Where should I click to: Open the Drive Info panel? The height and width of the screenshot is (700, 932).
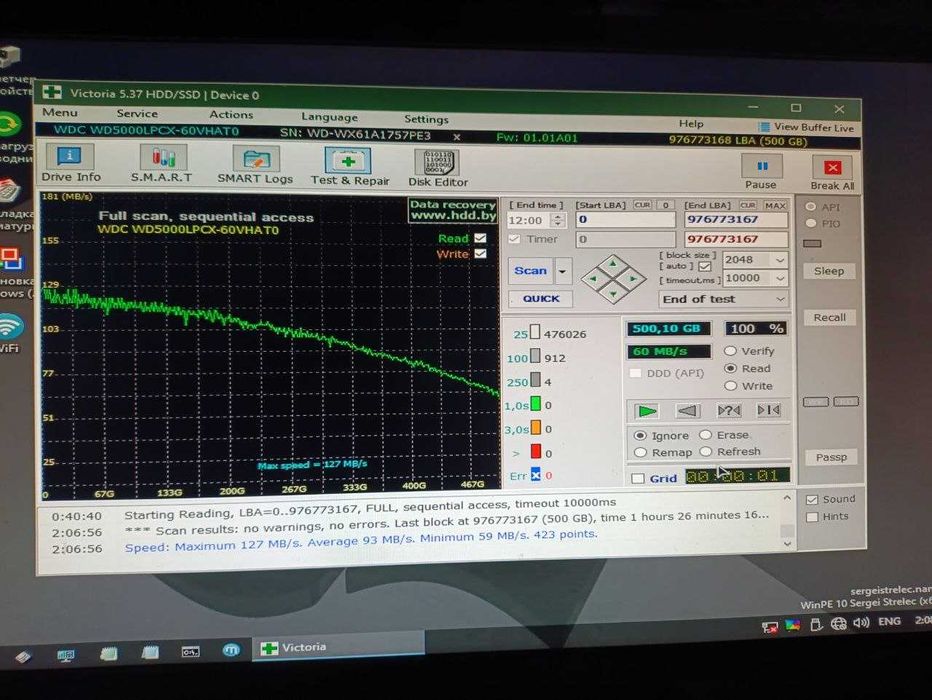click(x=70, y=163)
